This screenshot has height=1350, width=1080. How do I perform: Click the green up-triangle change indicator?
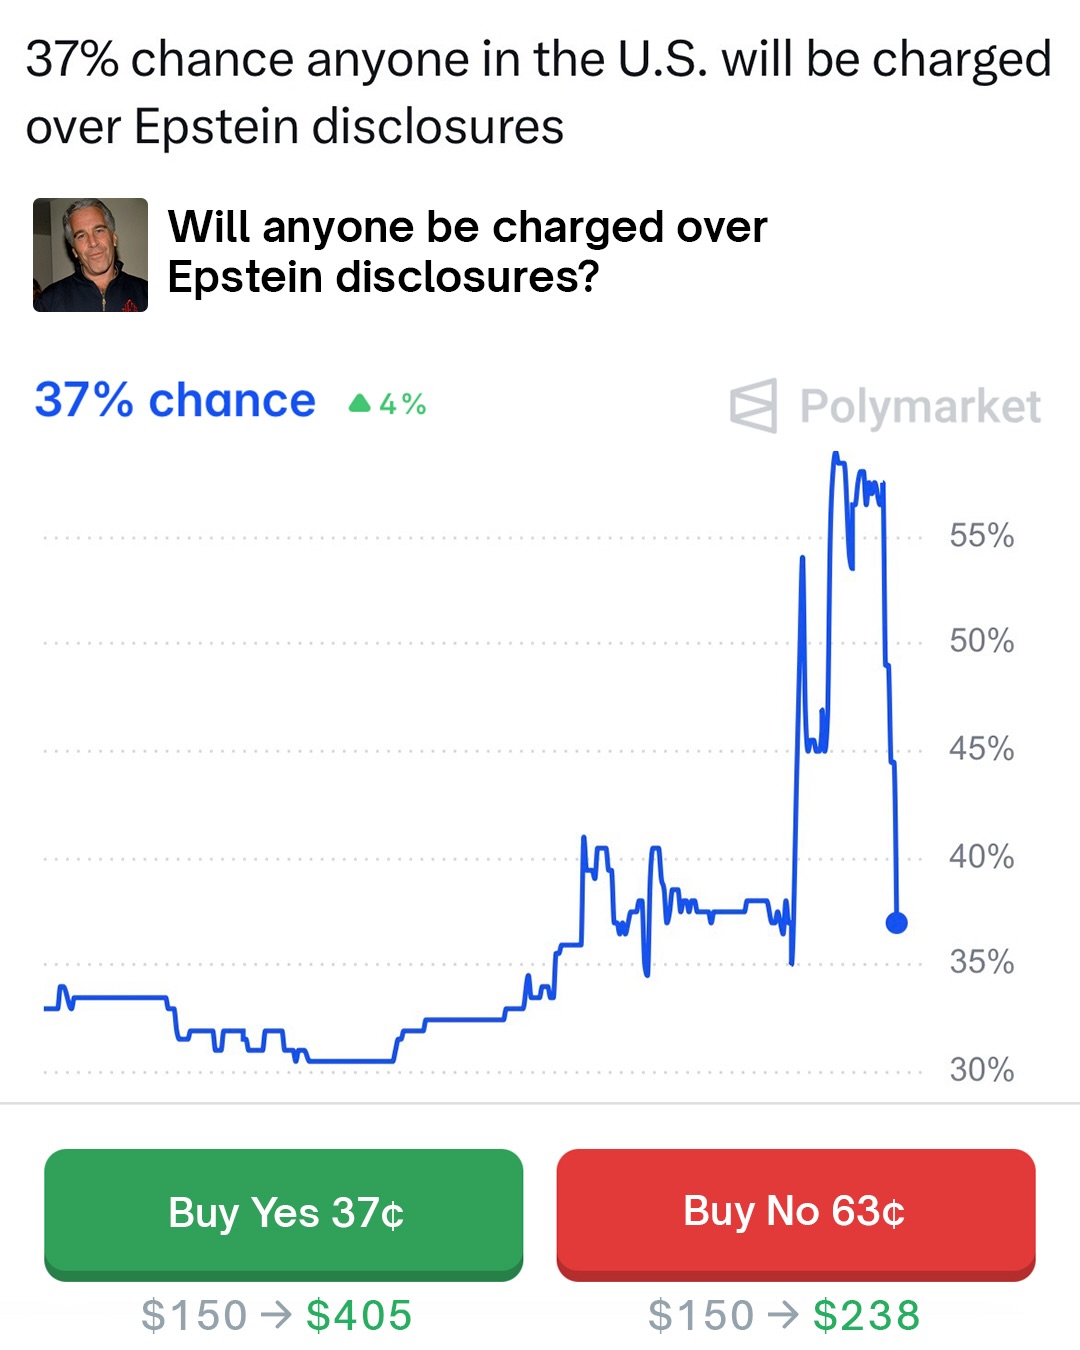[x=360, y=404]
